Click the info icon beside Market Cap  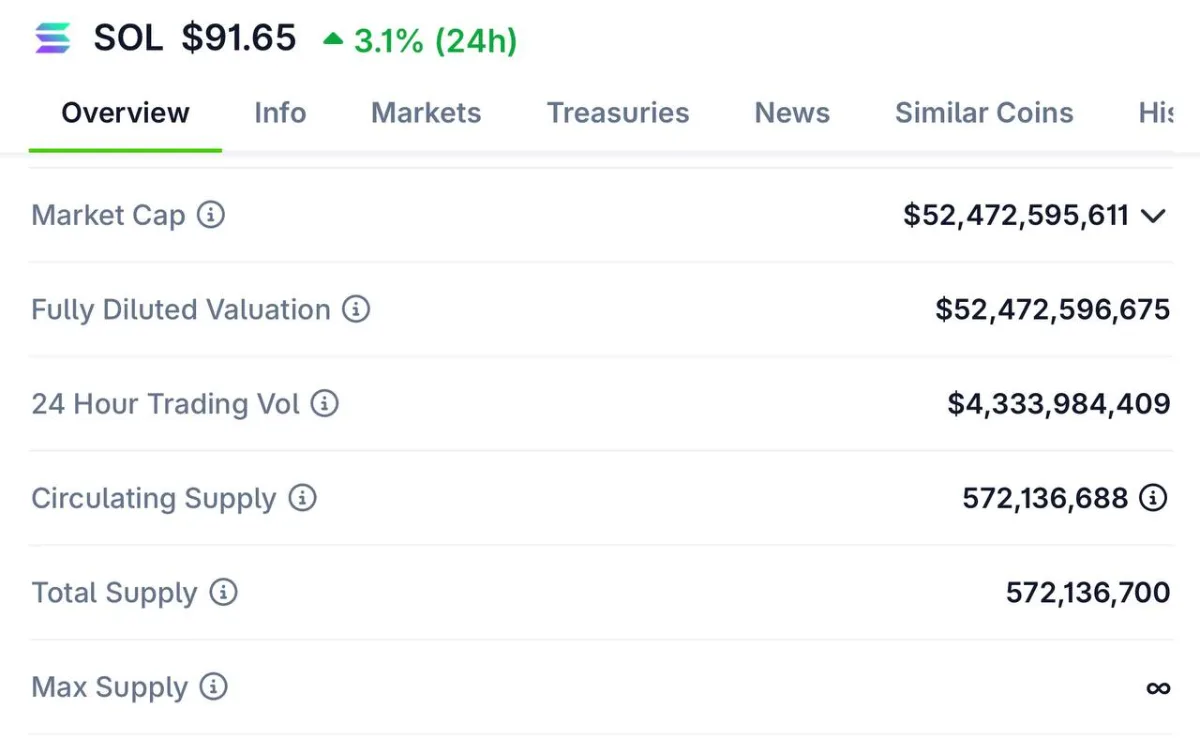210,215
